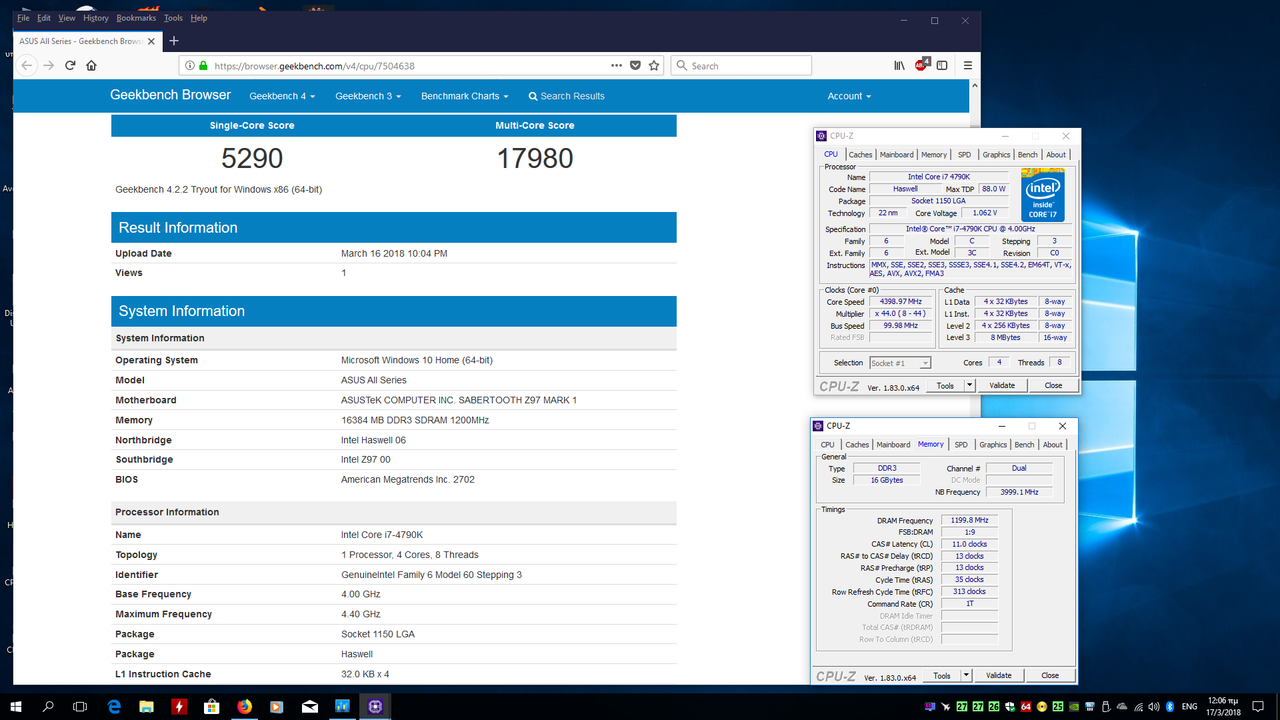This screenshot has height=720, width=1280.
Task: Open Socket #1 selection combo box
Action: (900, 363)
